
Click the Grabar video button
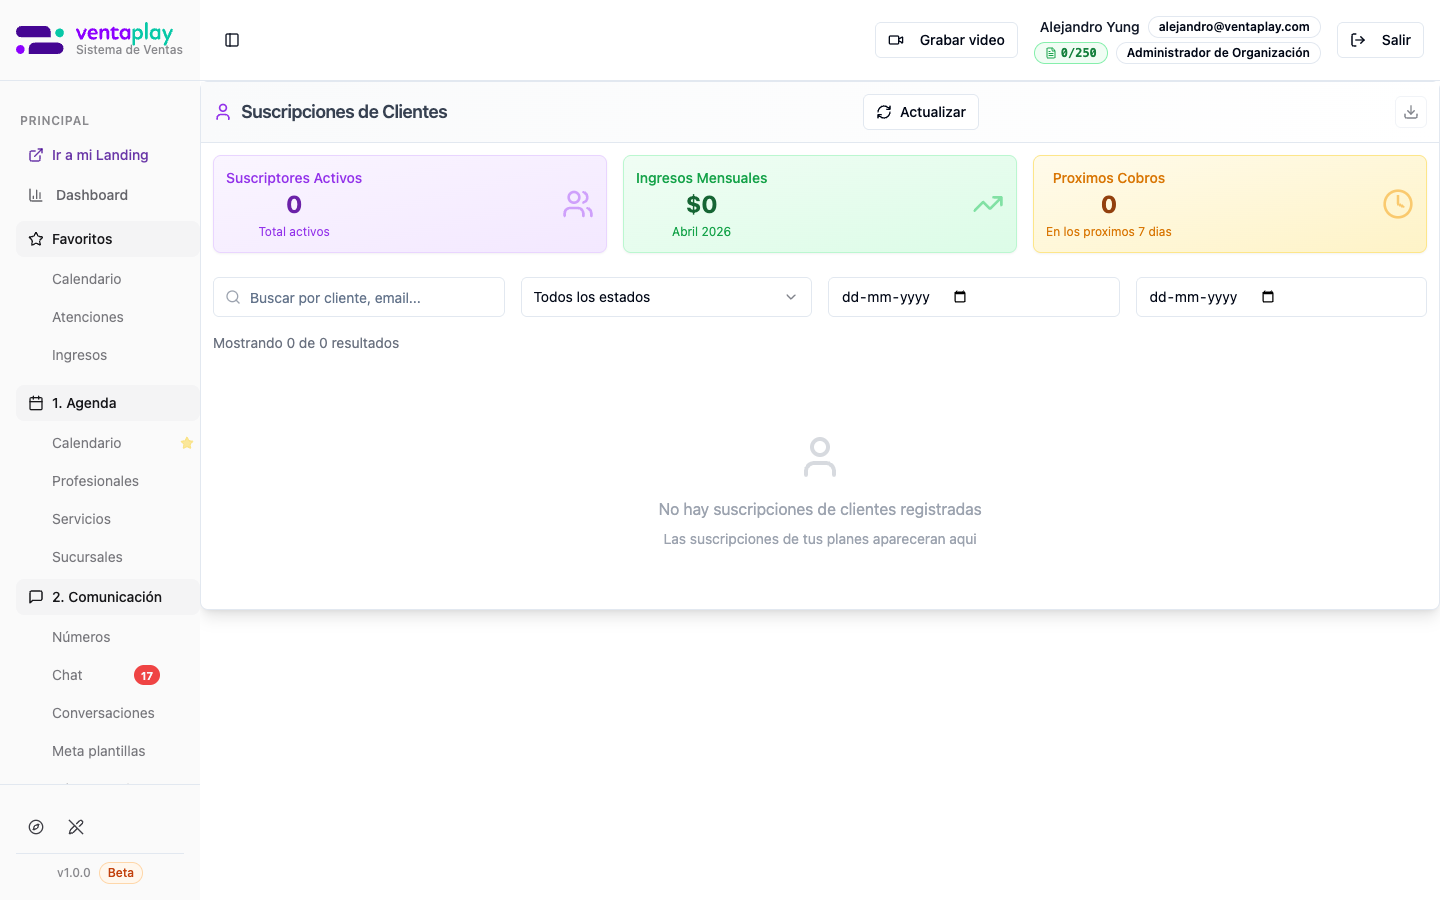pos(946,40)
